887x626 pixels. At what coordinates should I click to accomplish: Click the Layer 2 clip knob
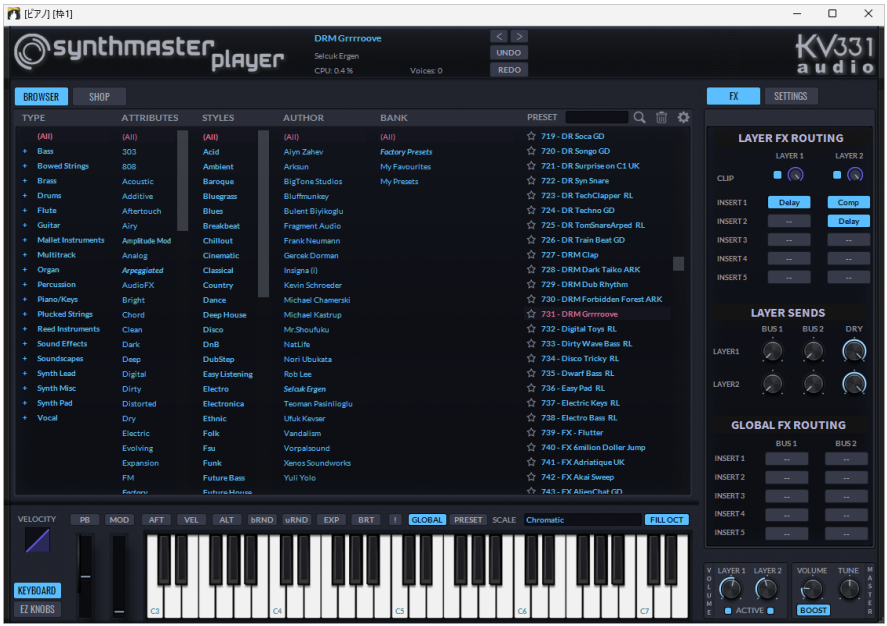pos(855,175)
